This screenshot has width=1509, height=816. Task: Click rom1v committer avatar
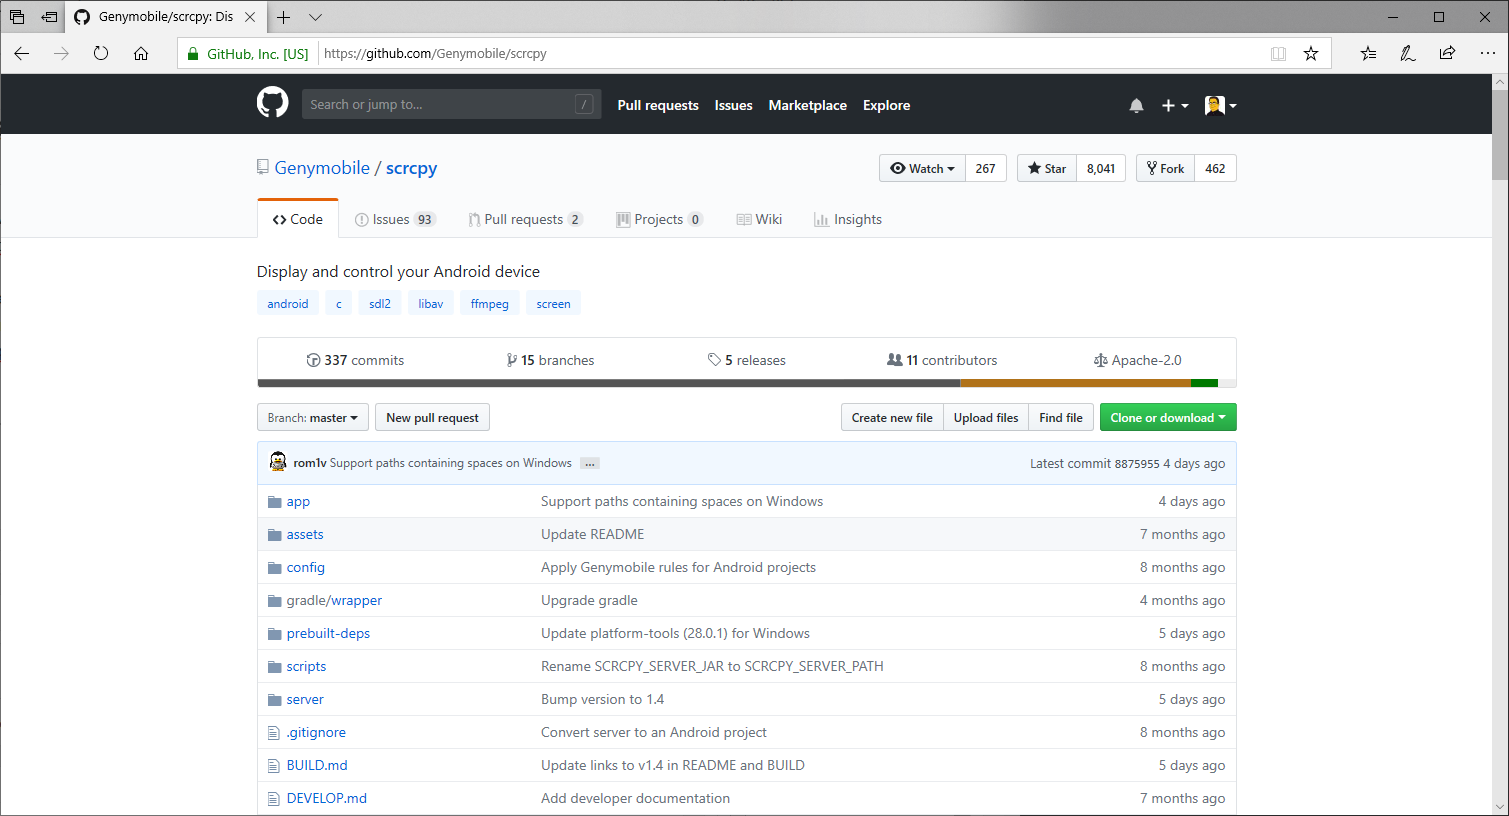278,462
